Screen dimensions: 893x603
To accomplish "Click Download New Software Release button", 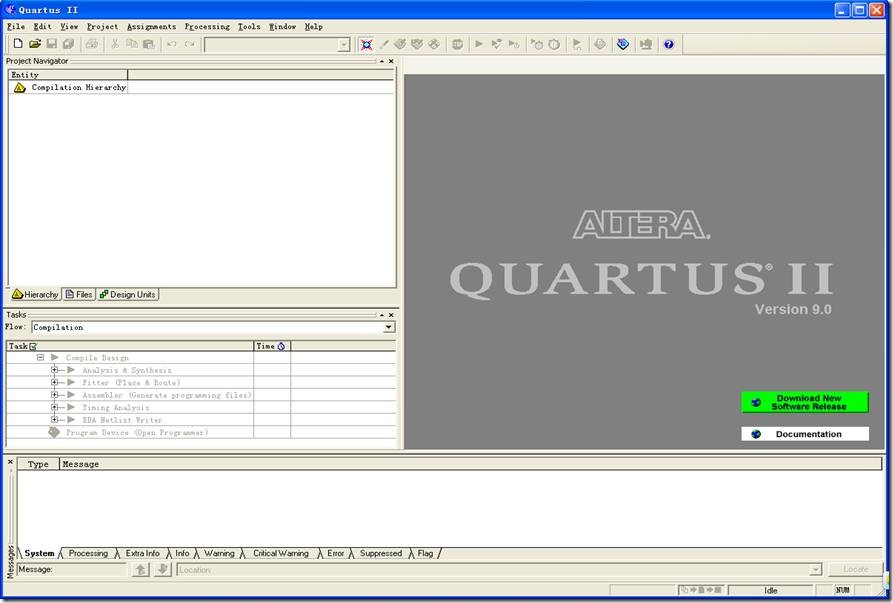I will [x=805, y=402].
